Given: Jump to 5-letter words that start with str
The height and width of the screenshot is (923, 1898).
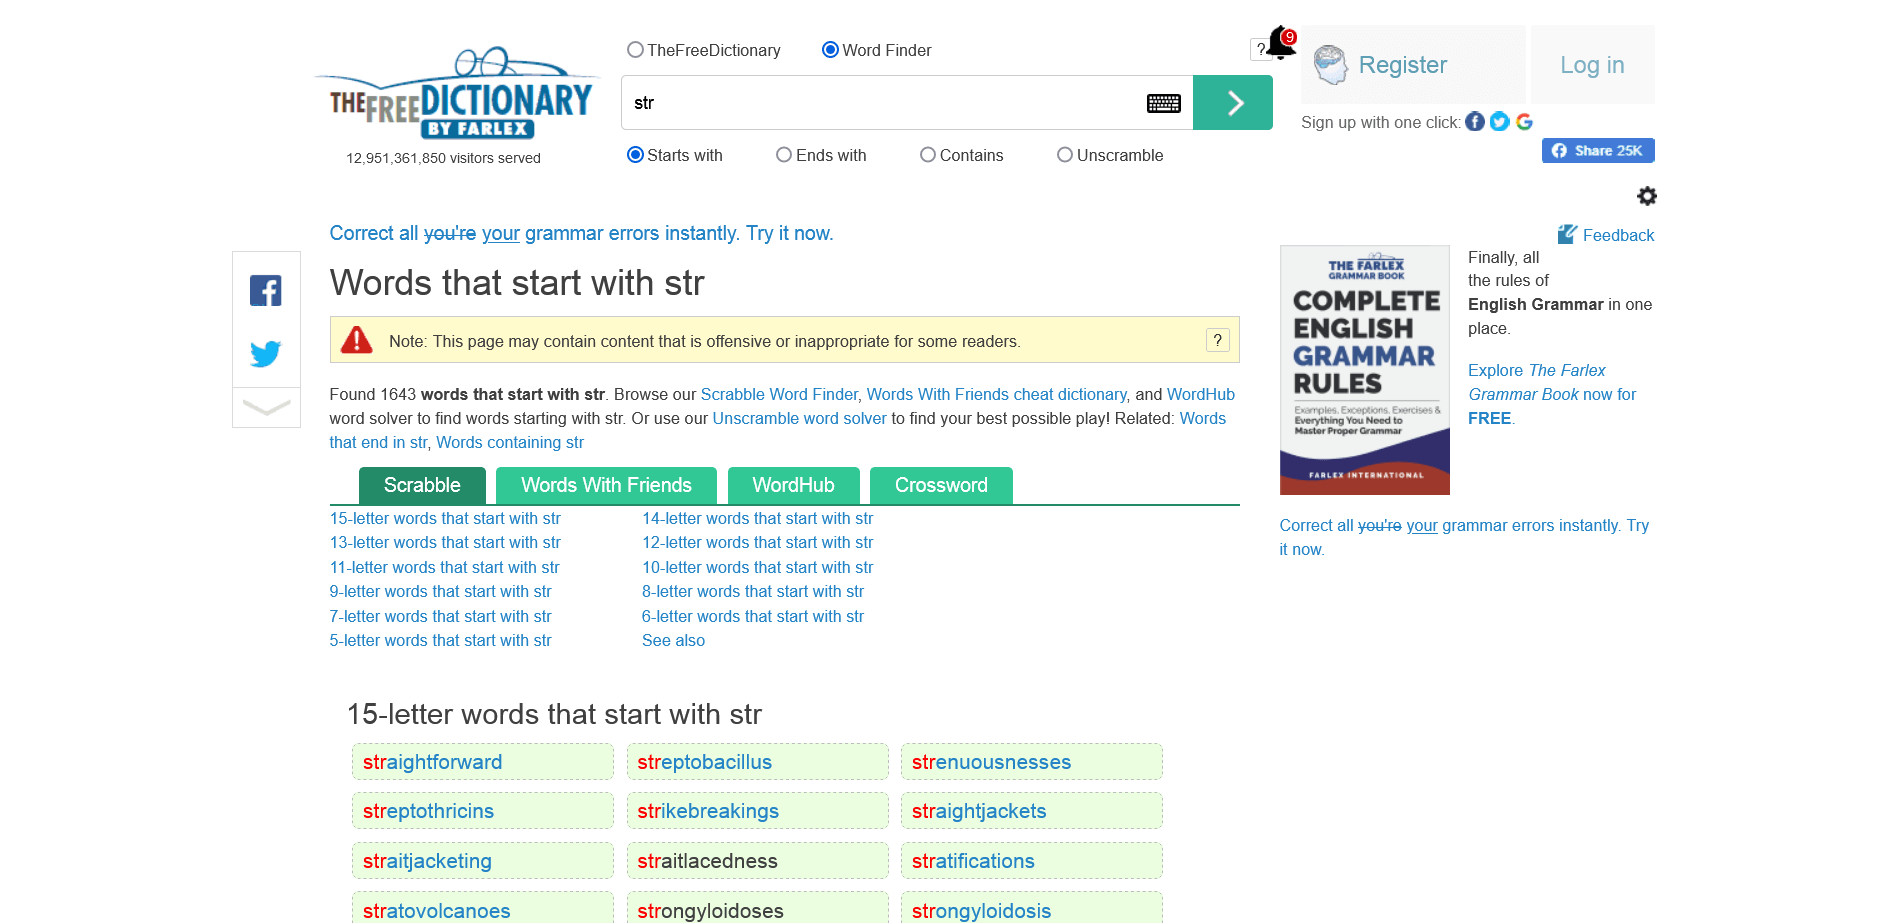Looking at the screenshot, I should click(441, 640).
